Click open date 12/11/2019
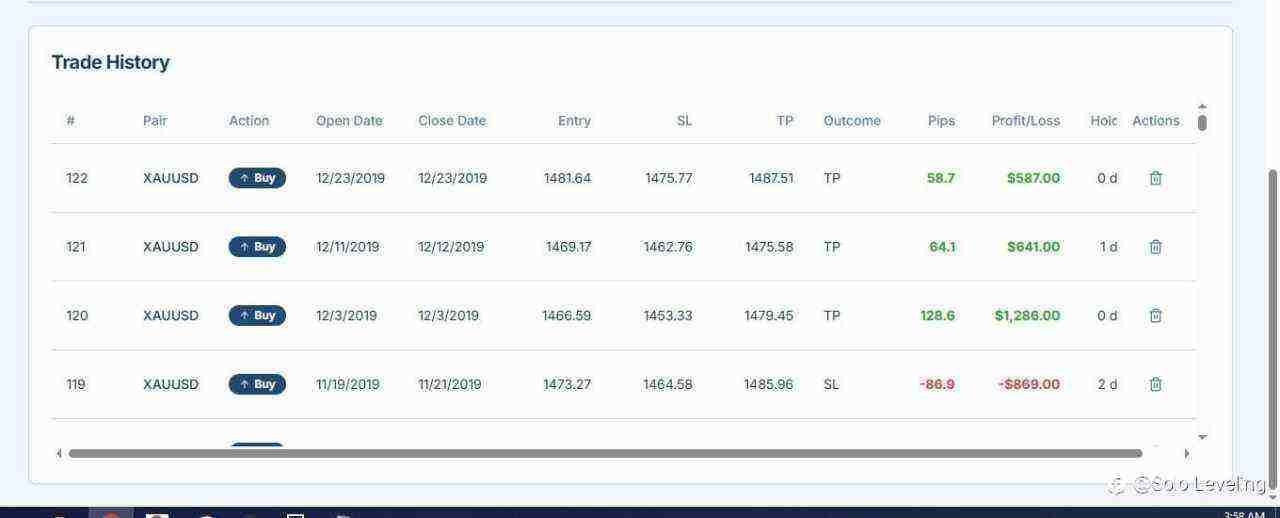This screenshot has width=1280, height=518. coord(348,247)
